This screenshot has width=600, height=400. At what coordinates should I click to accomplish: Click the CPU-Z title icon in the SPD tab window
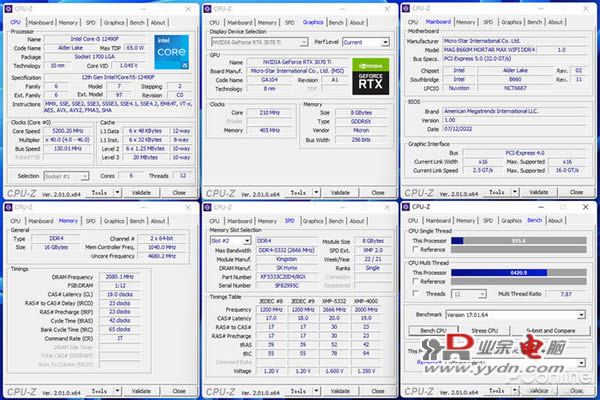tap(207, 207)
